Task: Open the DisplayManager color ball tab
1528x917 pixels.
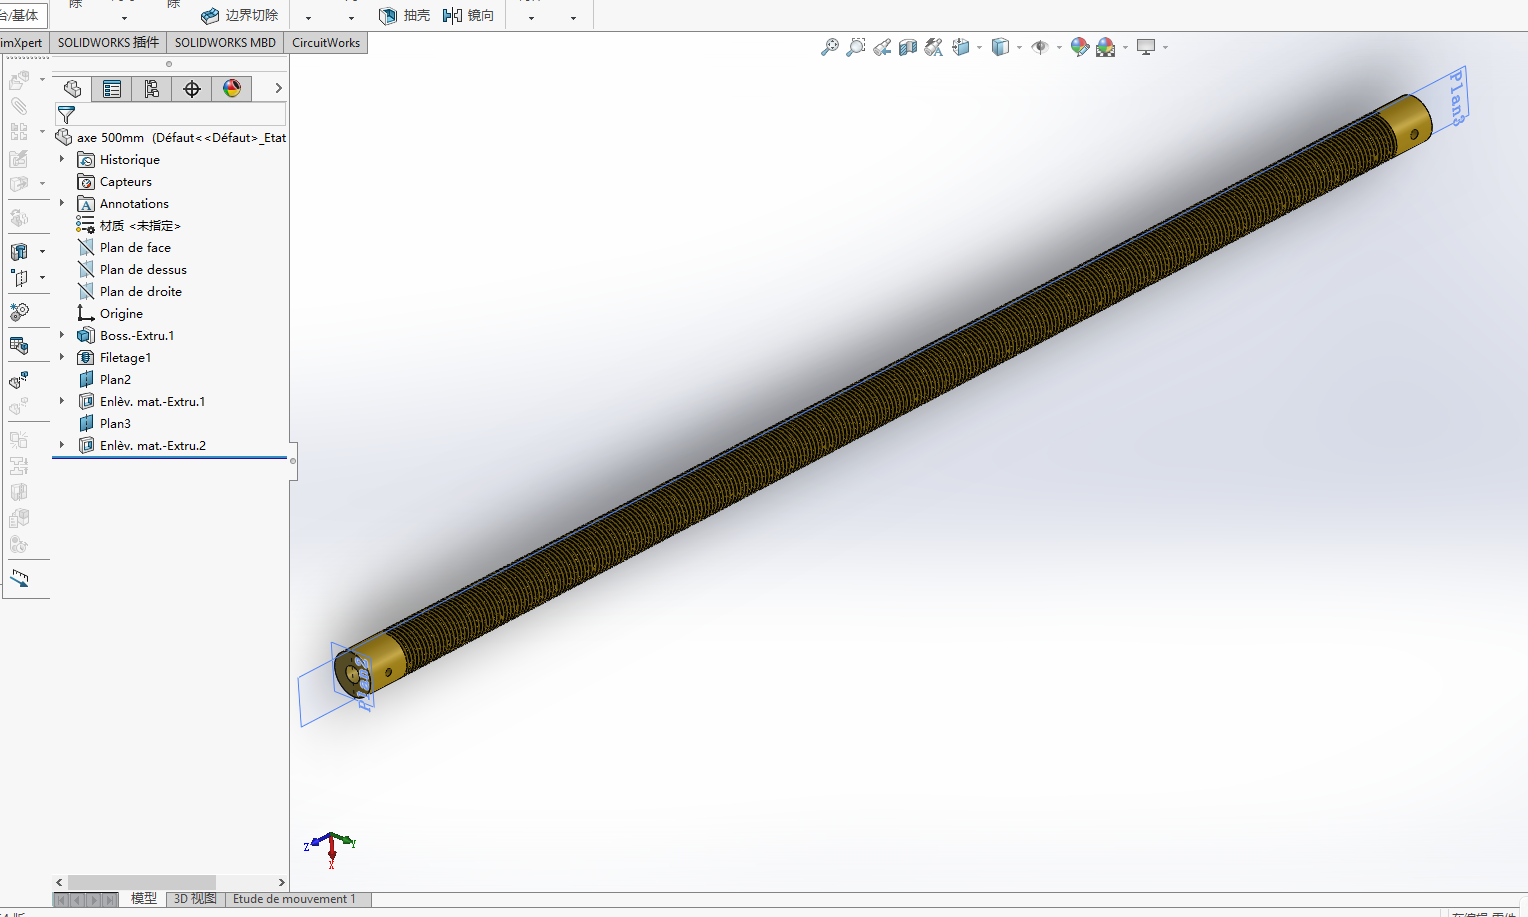Action: (x=232, y=89)
